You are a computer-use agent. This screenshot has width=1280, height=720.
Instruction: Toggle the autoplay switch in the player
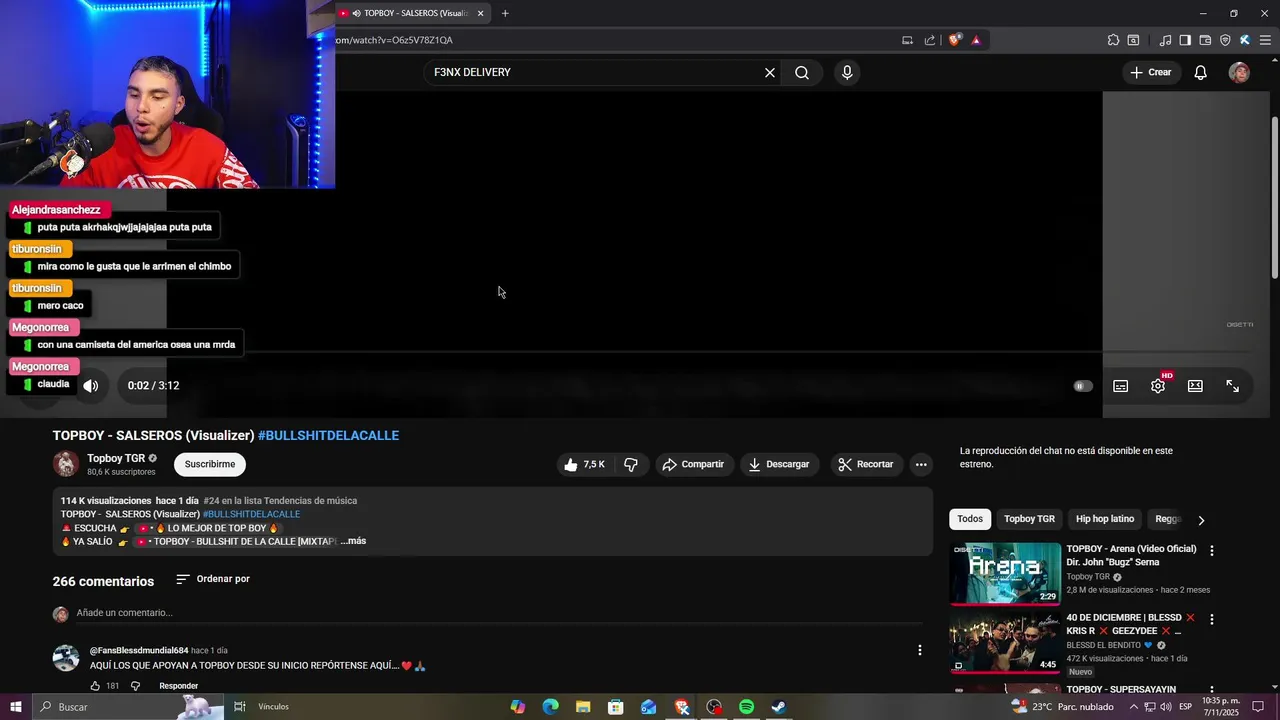point(1083,386)
